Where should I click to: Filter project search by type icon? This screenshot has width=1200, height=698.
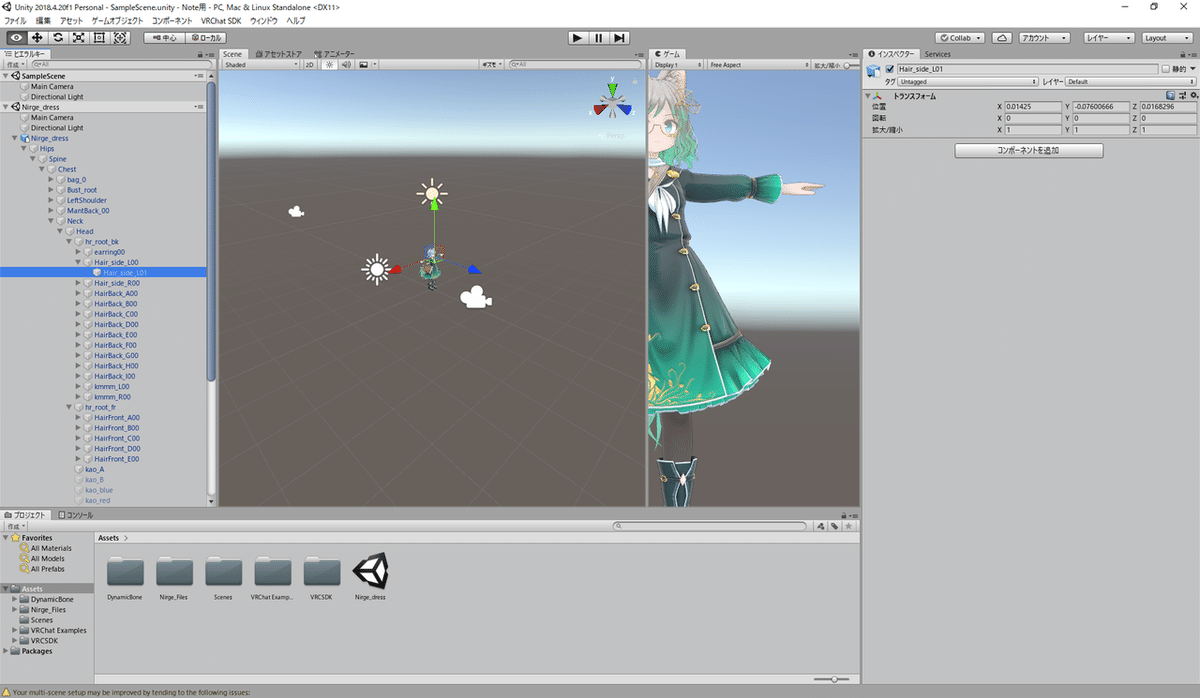point(820,525)
